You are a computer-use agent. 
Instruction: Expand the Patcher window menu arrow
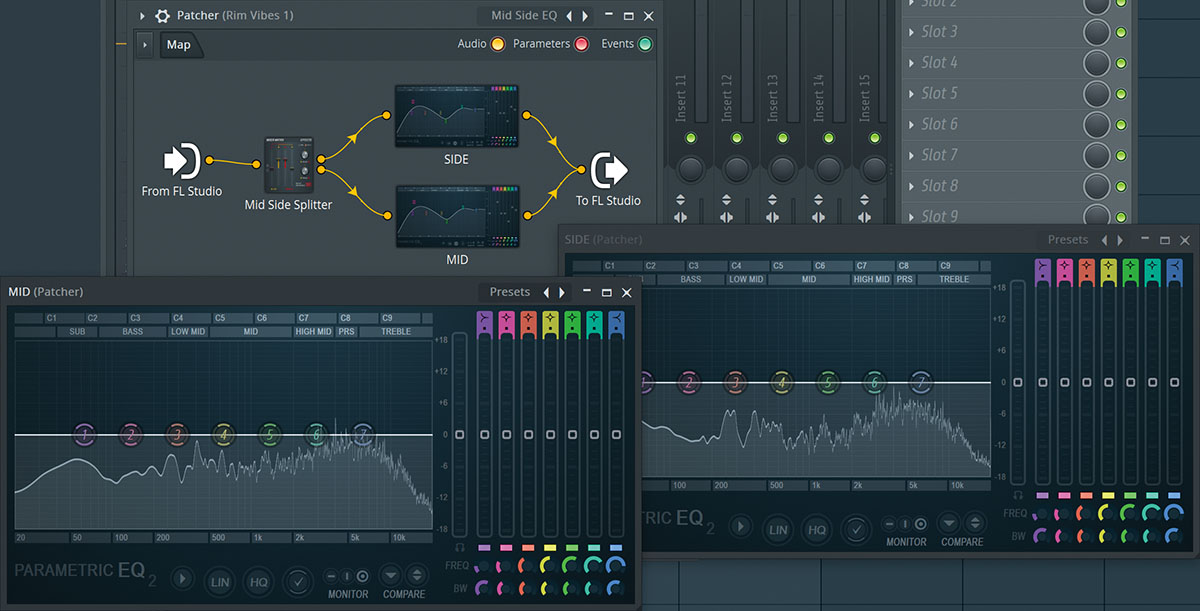[x=141, y=16]
